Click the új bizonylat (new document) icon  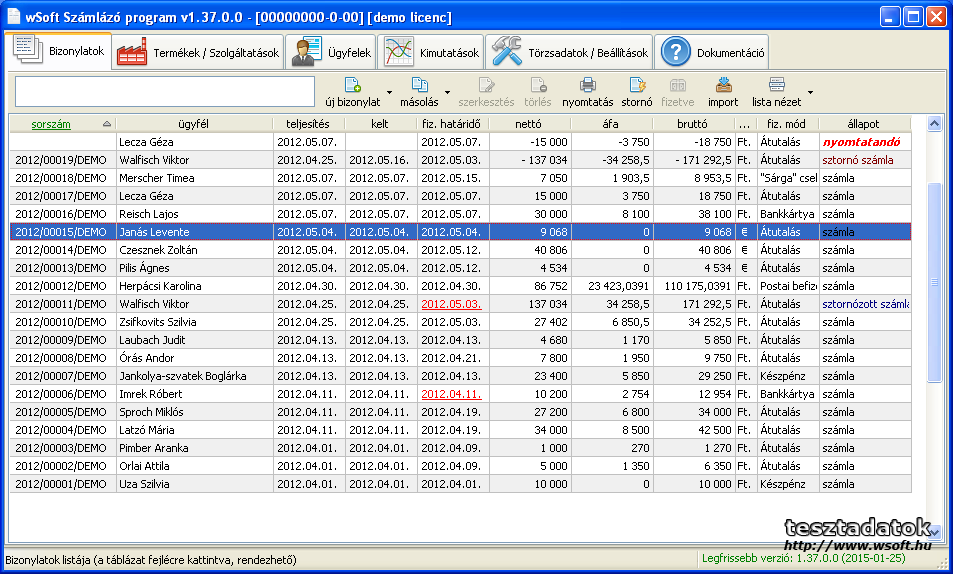tap(352, 85)
